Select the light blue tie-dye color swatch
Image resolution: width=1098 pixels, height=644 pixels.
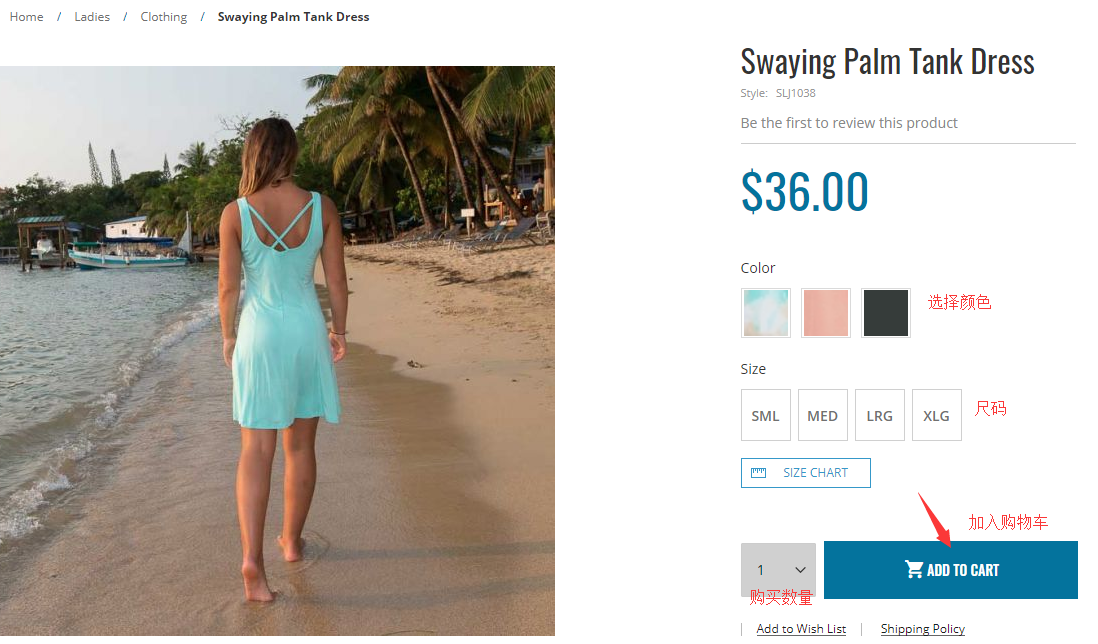tap(766, 313)
